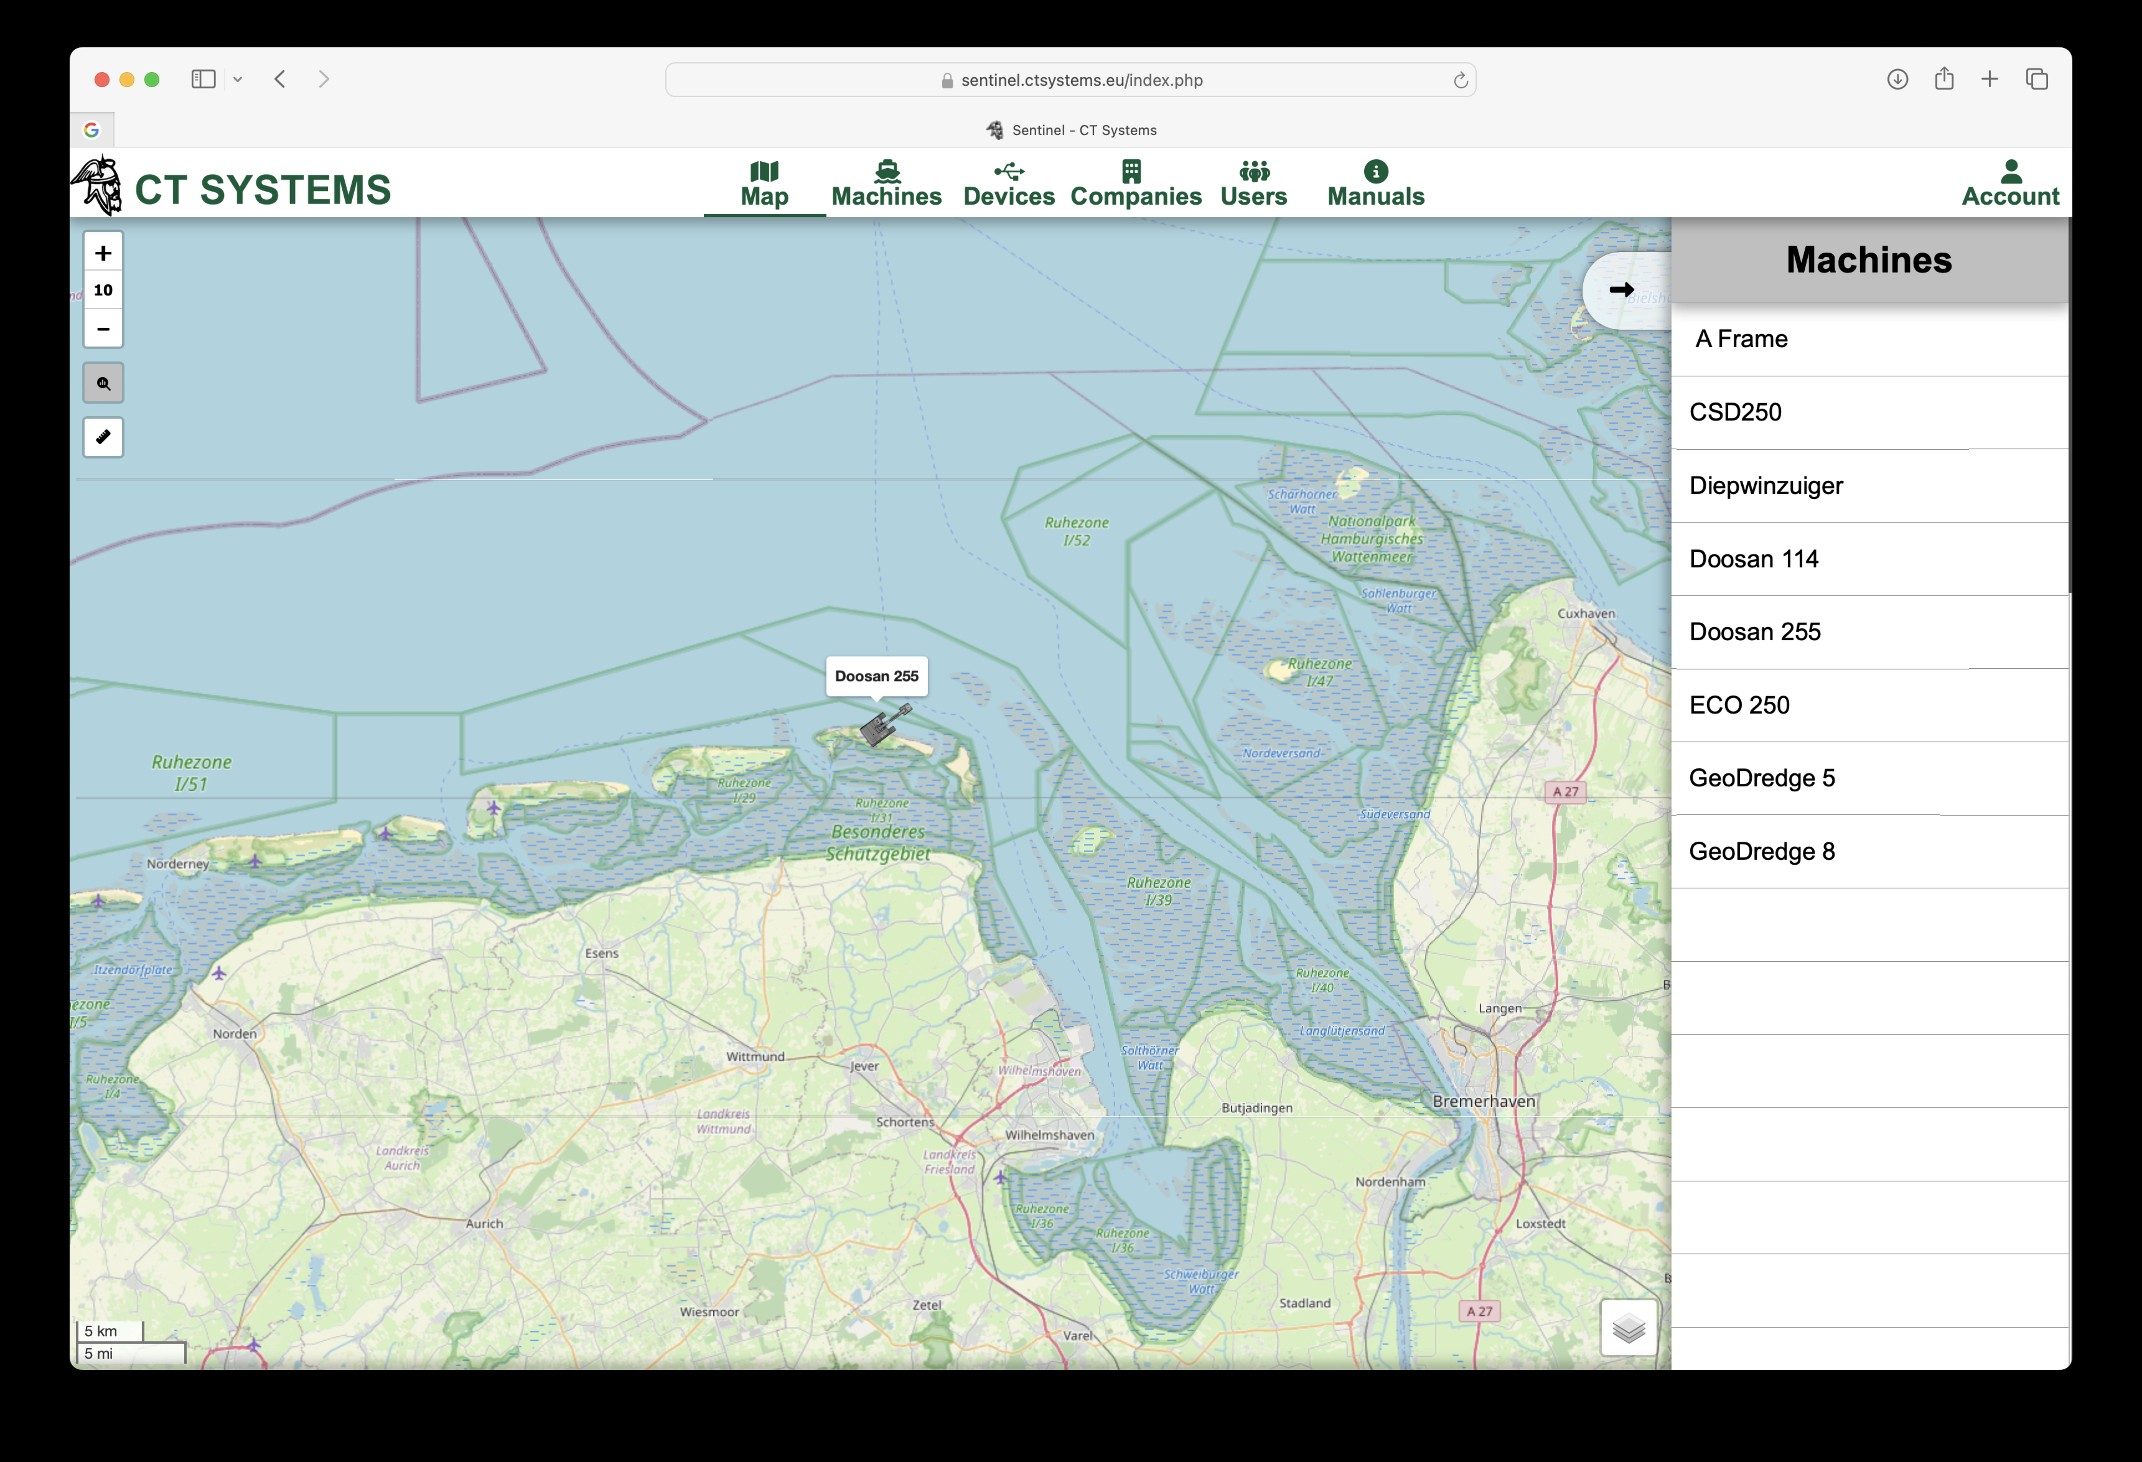Click the Safari address bar
Viewport: 2142px width, 1462px height.
tap(1070, 80)
